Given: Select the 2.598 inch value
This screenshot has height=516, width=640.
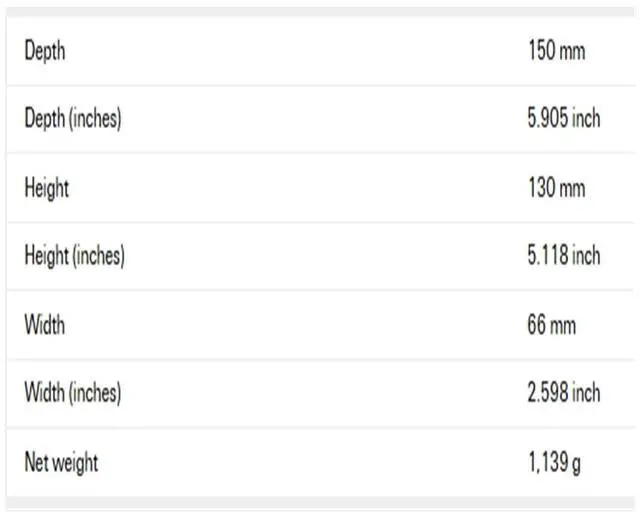Looking at the screenshot, I should (564, 393).
